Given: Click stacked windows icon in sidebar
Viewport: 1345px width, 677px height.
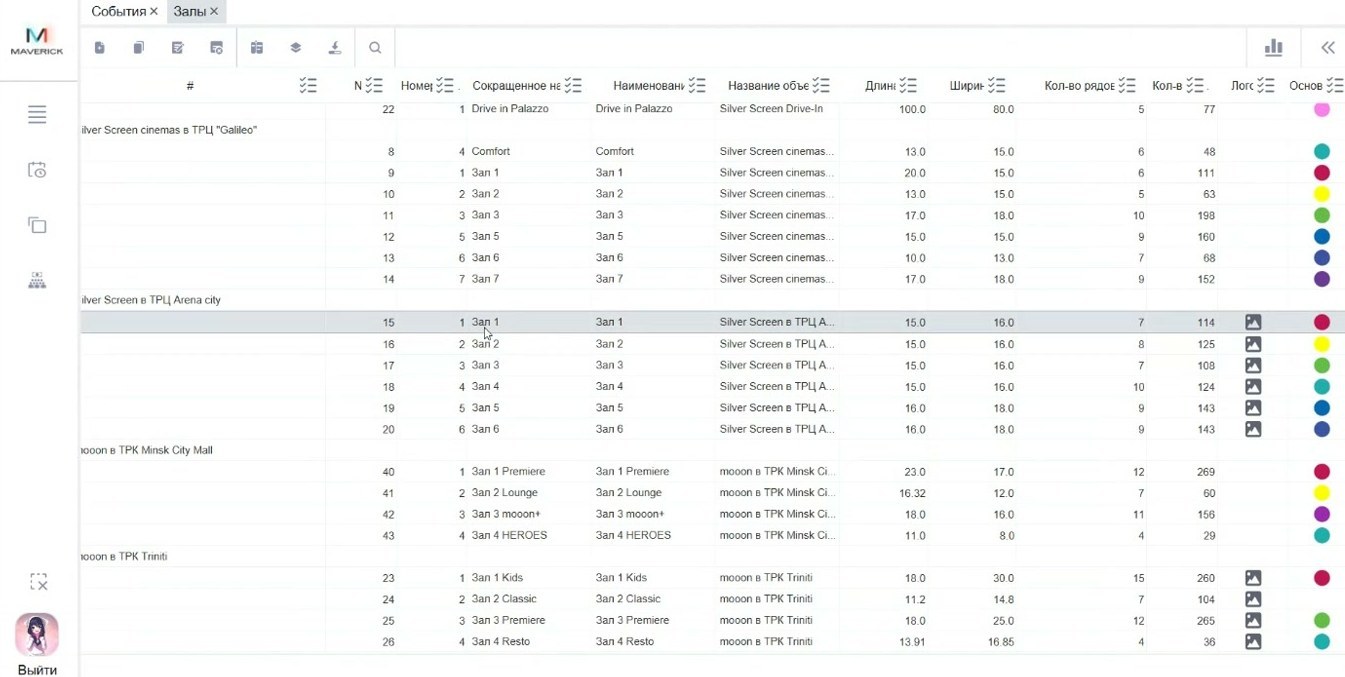Looking at the screenshot, I should click(x=37, y=225).
